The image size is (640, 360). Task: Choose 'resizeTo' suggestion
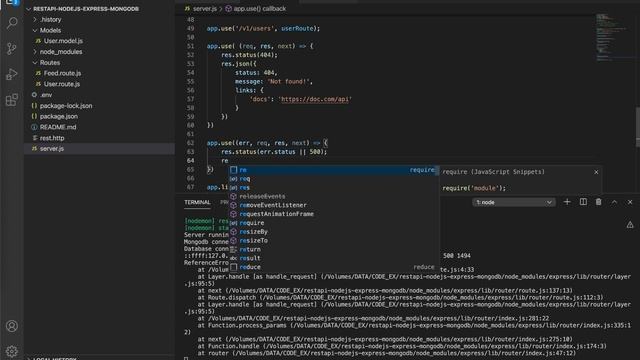333,240
